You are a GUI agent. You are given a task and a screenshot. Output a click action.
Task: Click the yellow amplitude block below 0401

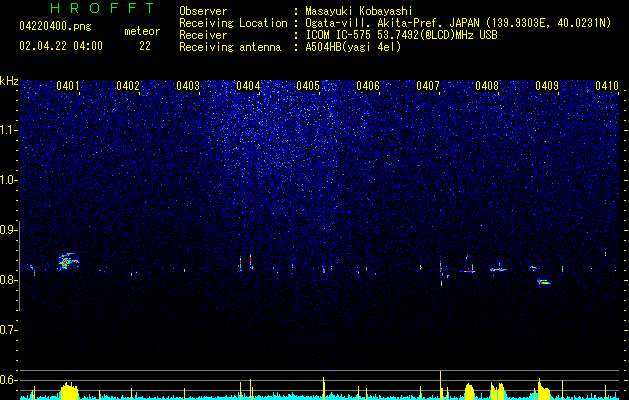pos(69,391)
